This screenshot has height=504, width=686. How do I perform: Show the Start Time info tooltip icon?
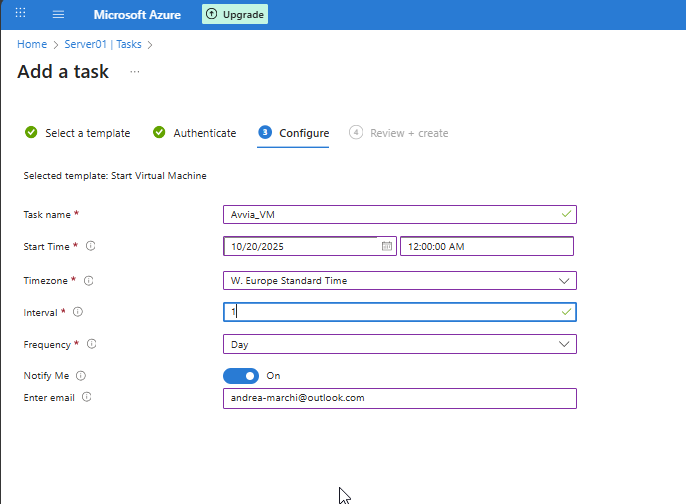[x=91, y=246]
